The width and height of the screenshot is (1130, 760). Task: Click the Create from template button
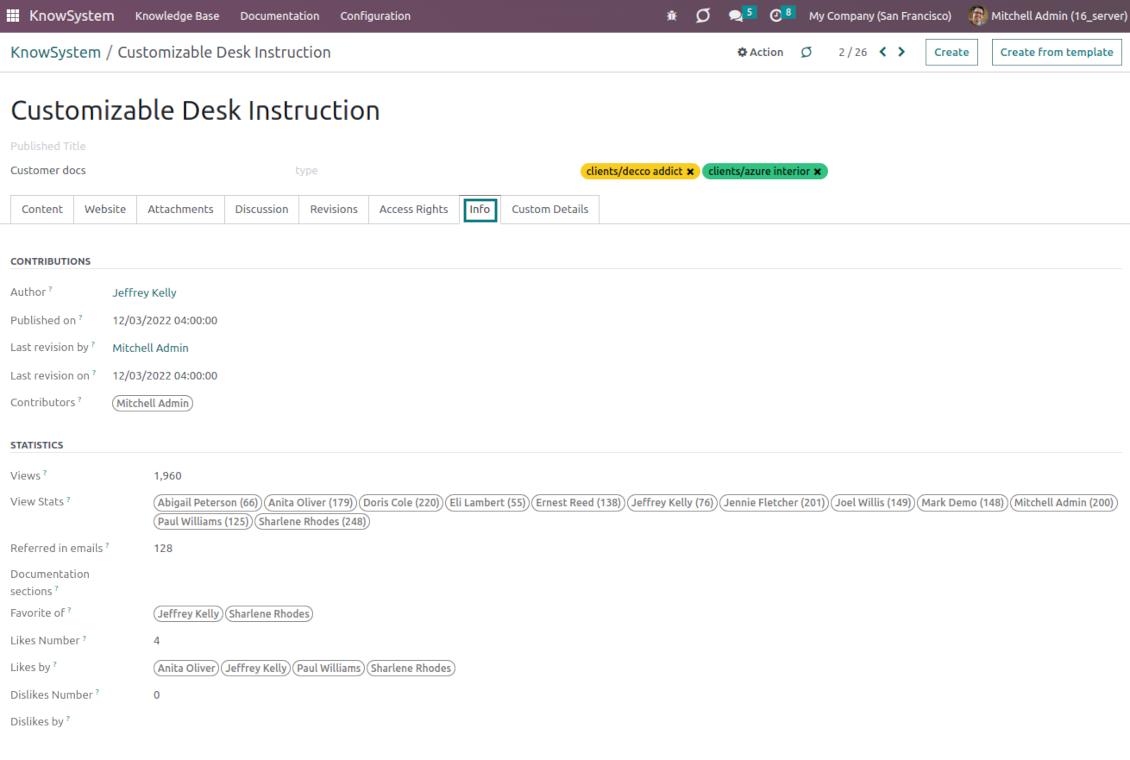pos(1056,52)
